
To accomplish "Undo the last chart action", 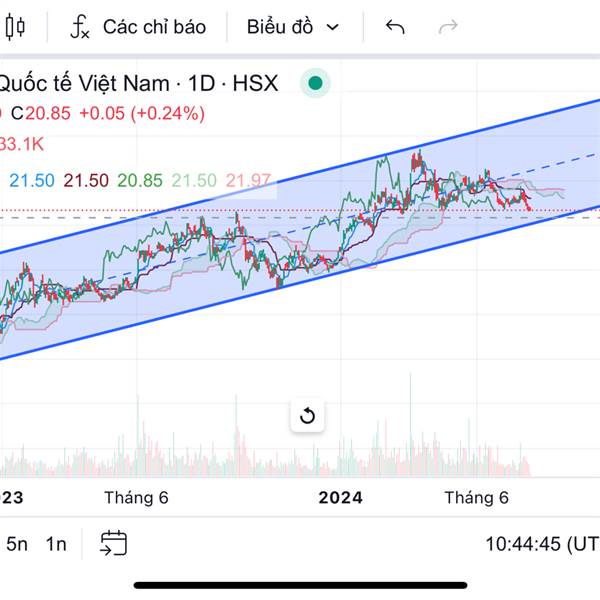I will (395, 27).
